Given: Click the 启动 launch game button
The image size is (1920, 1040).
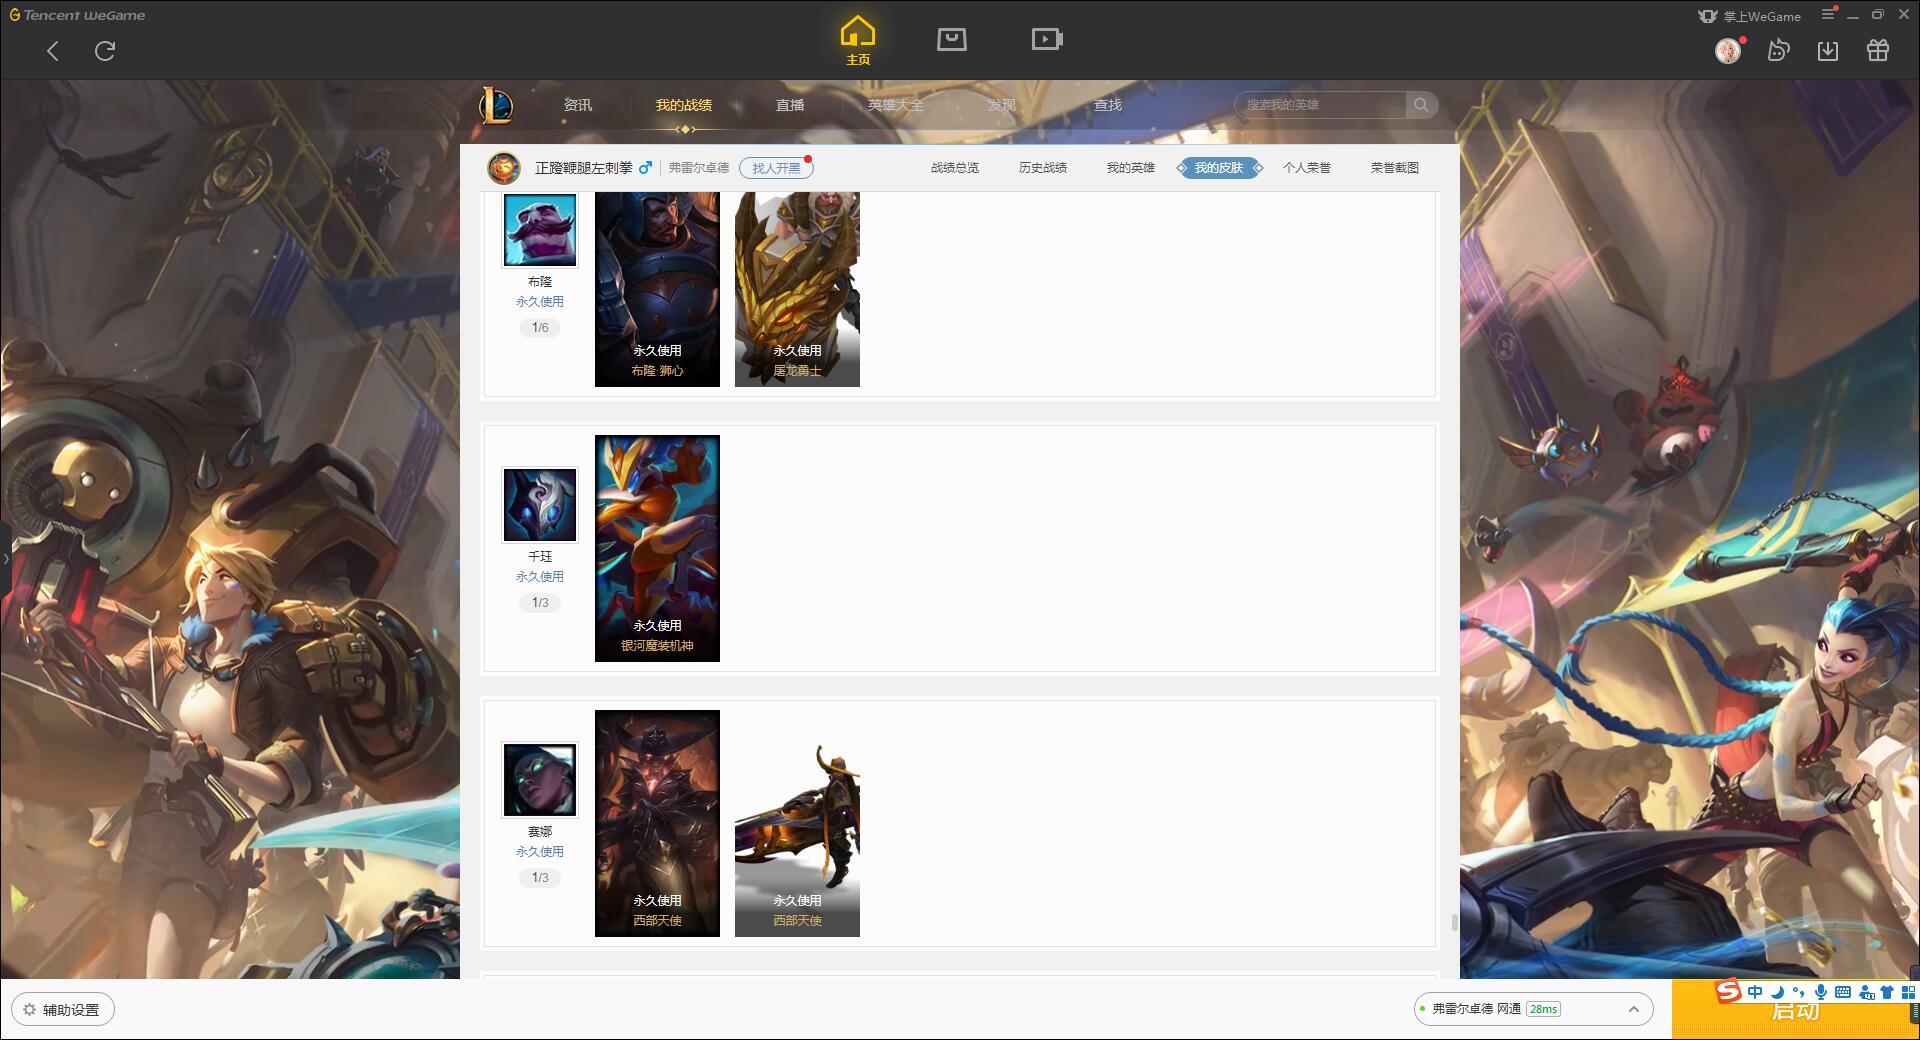Looking at the screenshot, I should (1795, 1010).
